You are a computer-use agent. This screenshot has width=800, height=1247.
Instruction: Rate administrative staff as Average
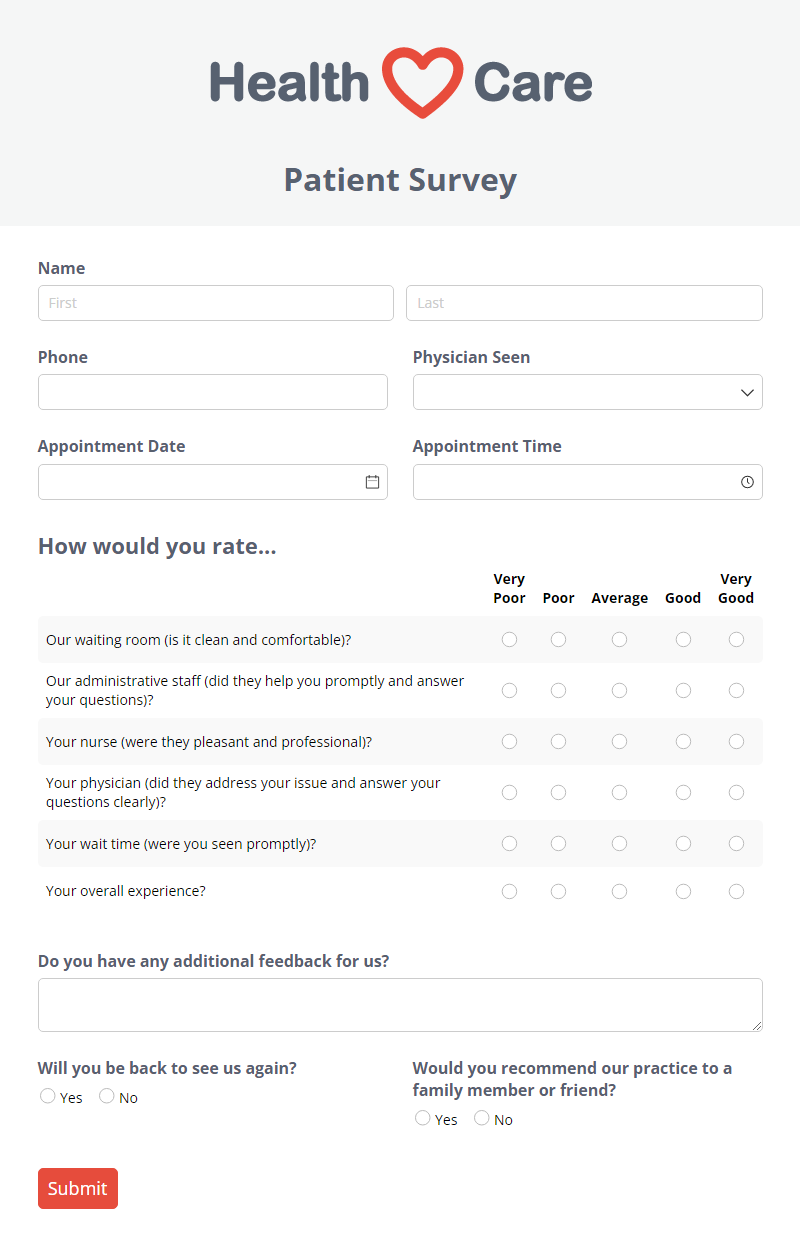click(x=619, y=690)
